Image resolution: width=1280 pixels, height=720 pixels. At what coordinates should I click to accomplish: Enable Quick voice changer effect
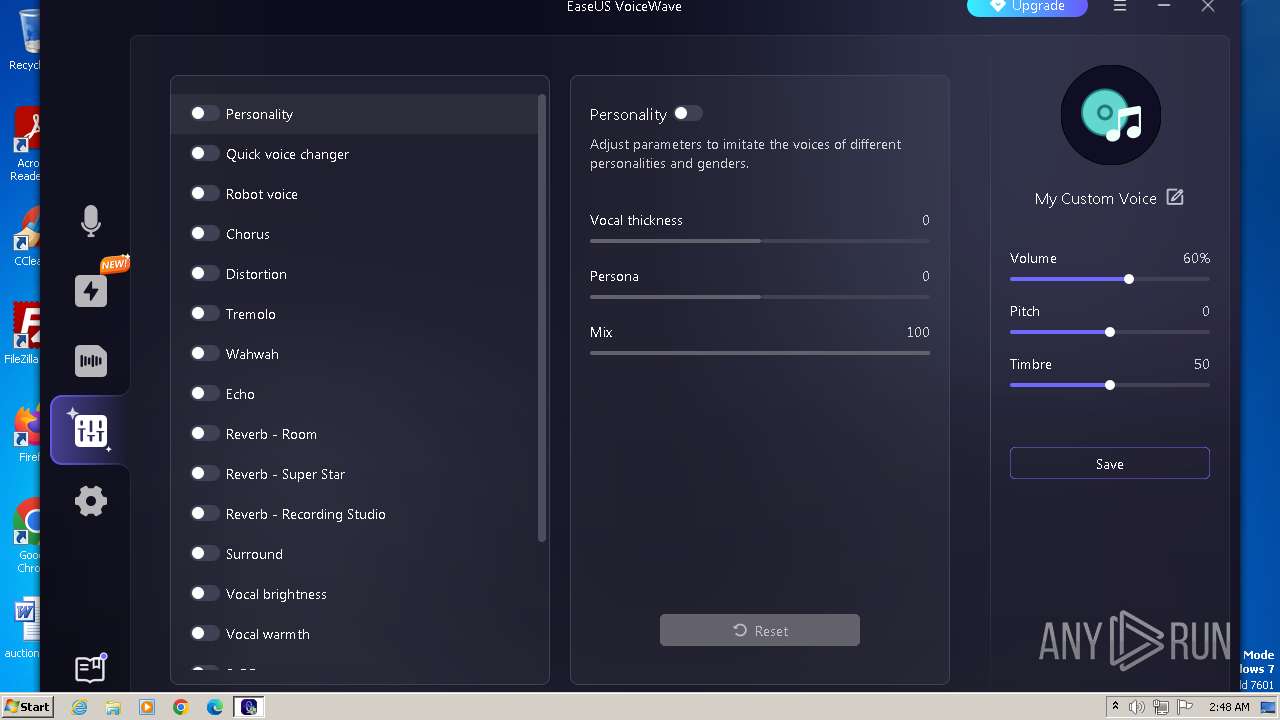[x=205, y=154]
